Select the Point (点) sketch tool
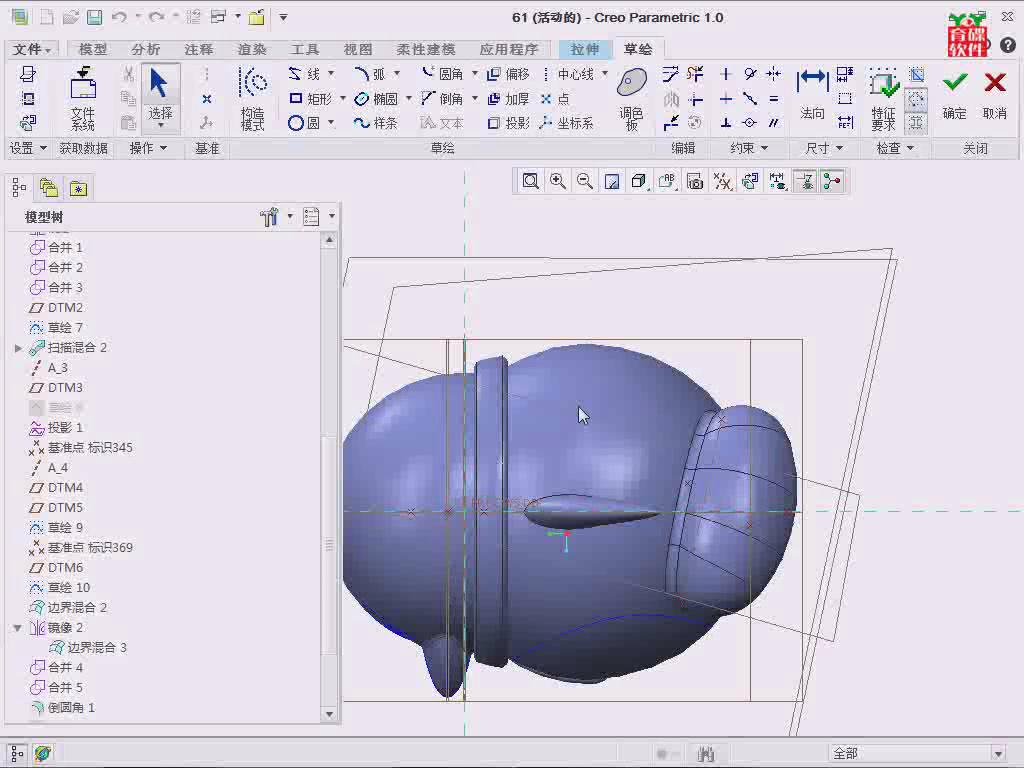This screenshot has height=768, width=1024. [x=555, y=99]
